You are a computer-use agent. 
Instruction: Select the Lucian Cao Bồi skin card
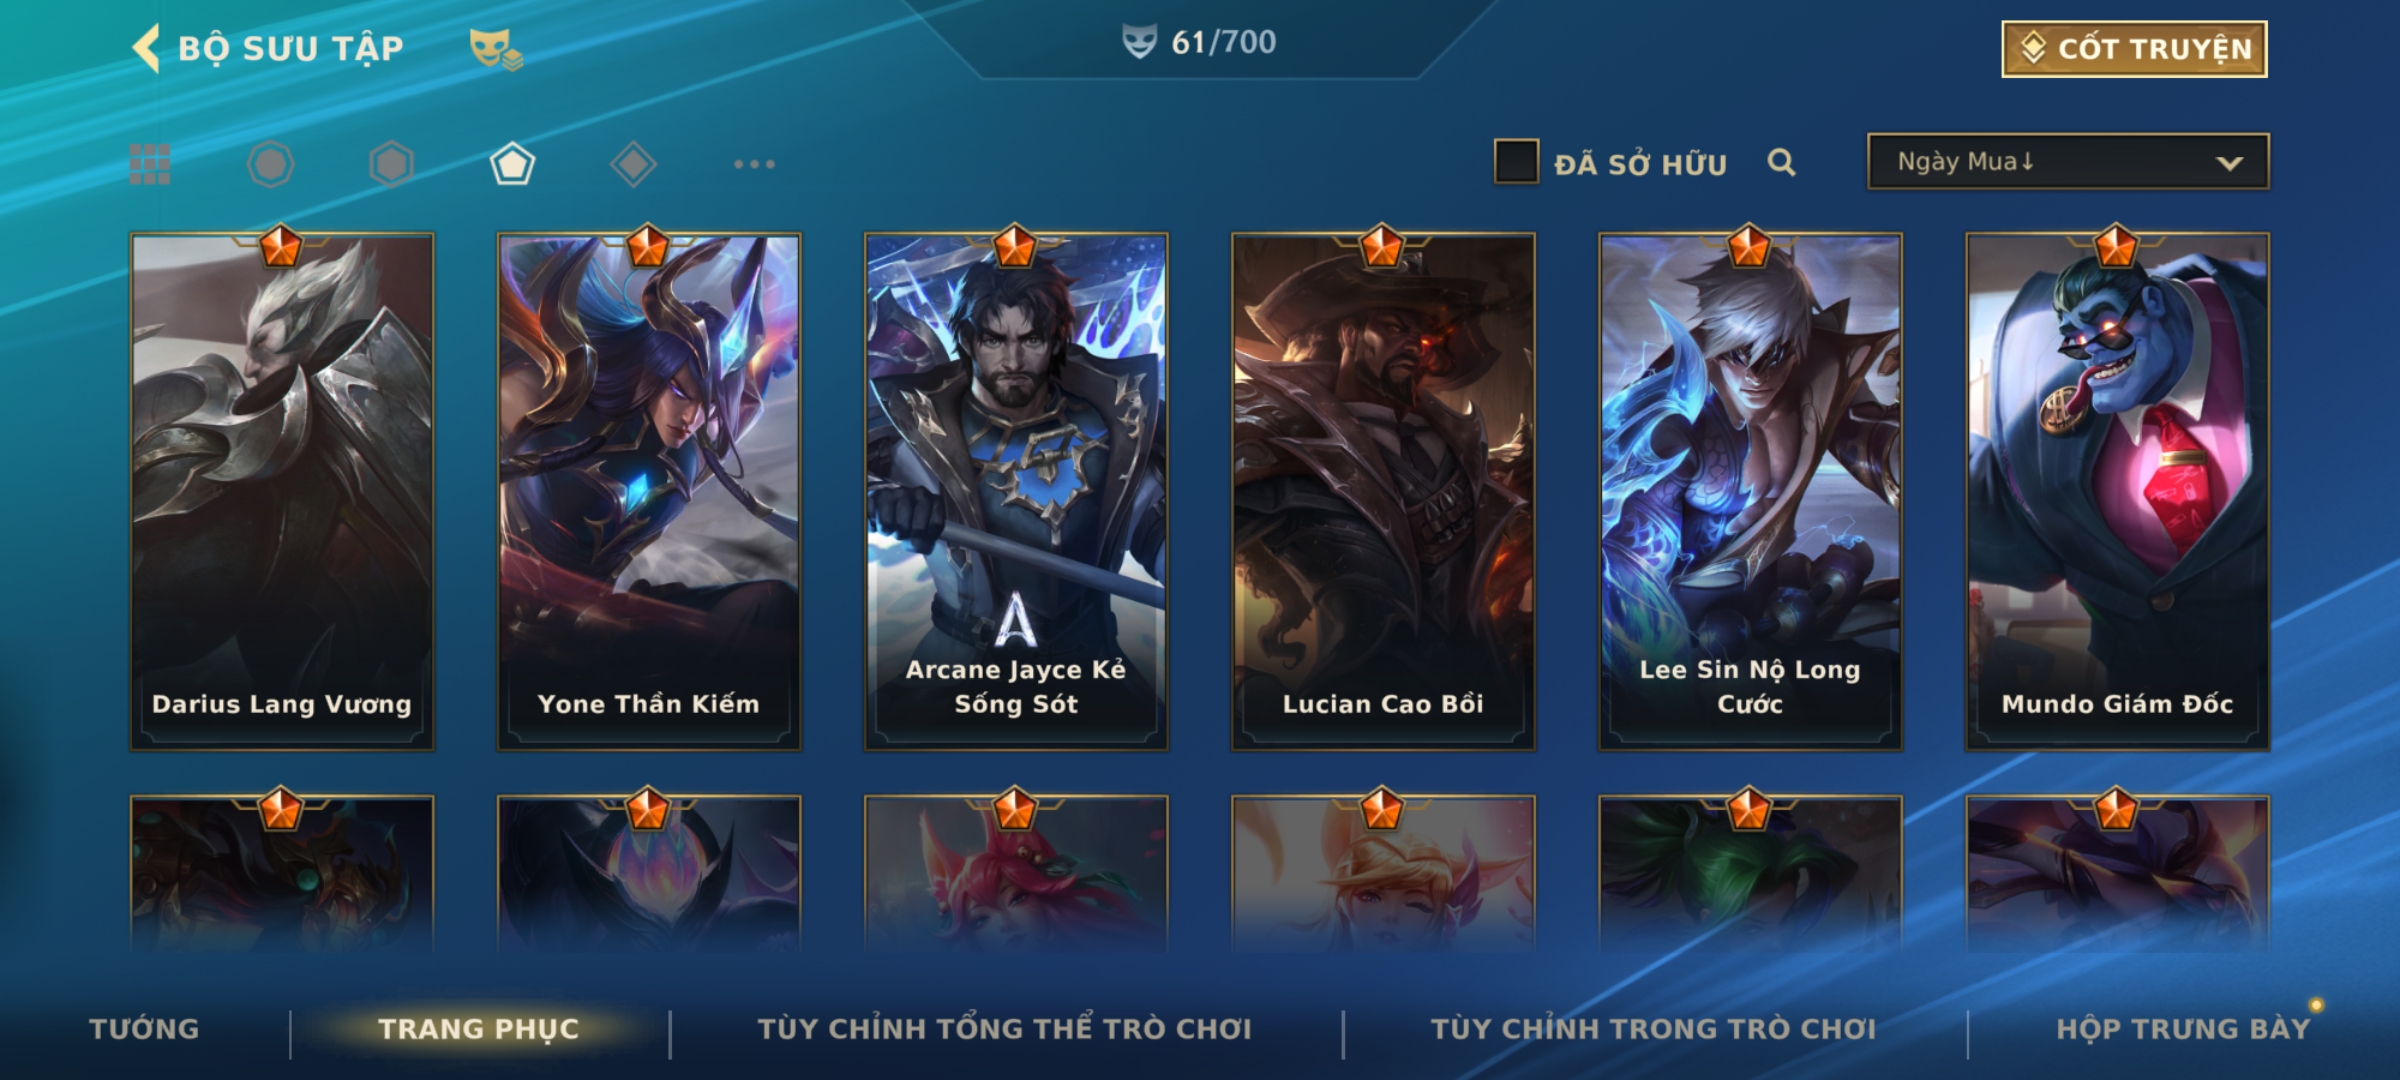(x=1383, y=491)
